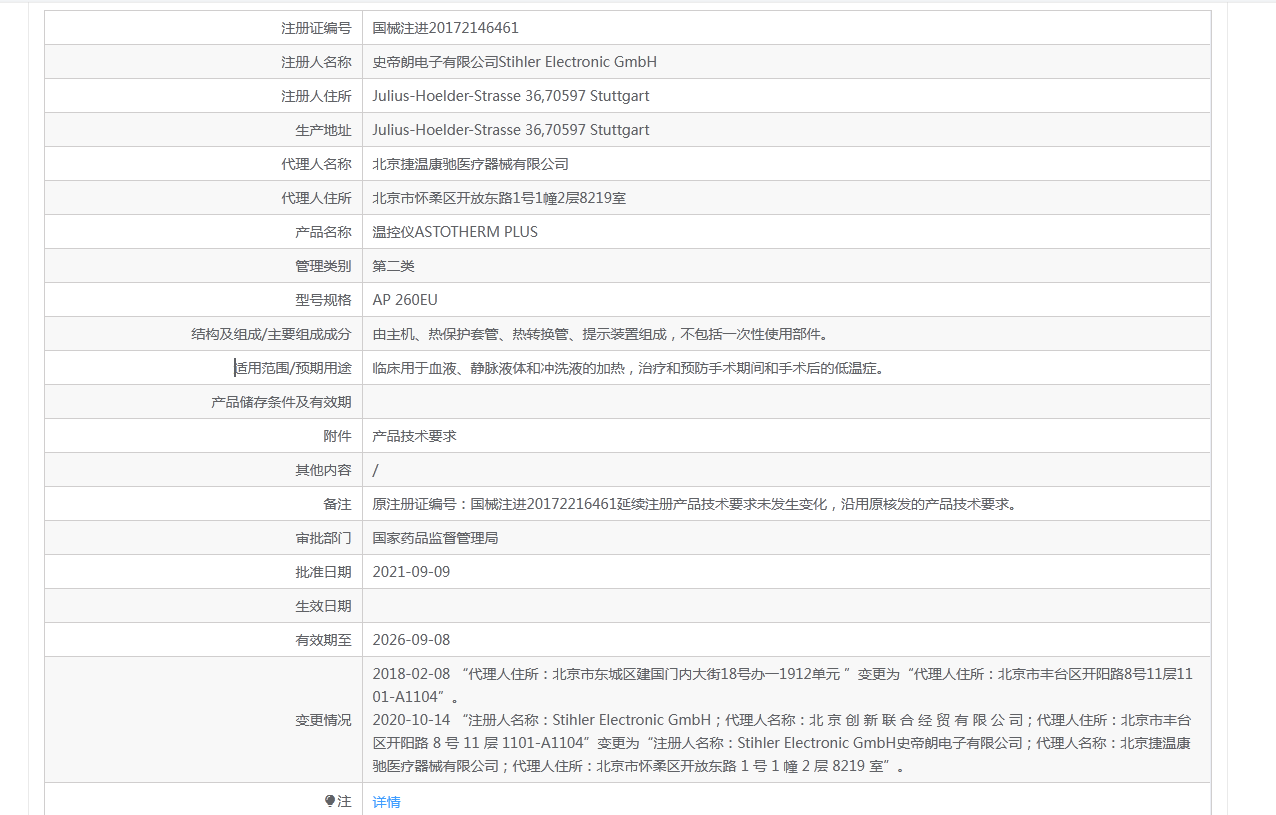Click the 代理人住所 Beijing address value
Screen dimensions: 1276x815
499,198
